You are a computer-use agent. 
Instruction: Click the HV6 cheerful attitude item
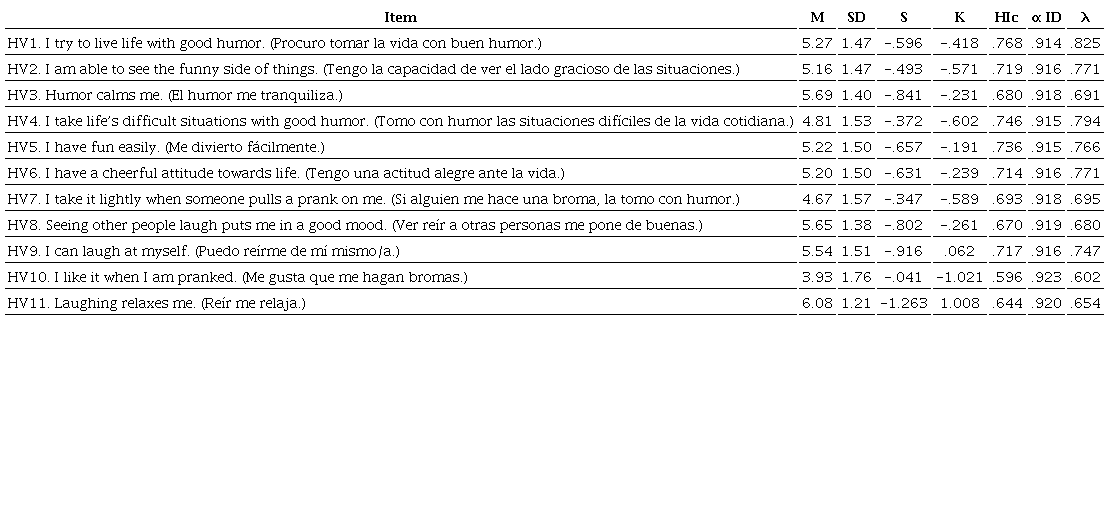click(286, 173)
